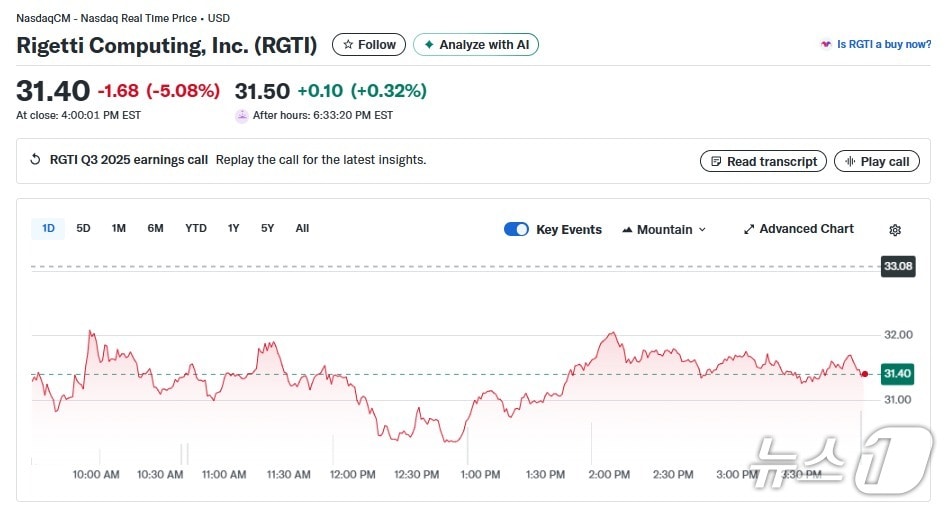Open the Read transcript button
The width and height of the screenshot is (947, 508).
tap(763, 161)
